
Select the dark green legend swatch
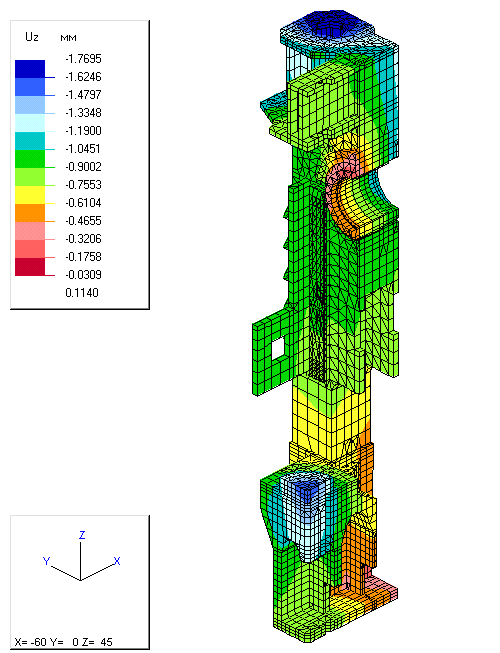click(30, 159)
